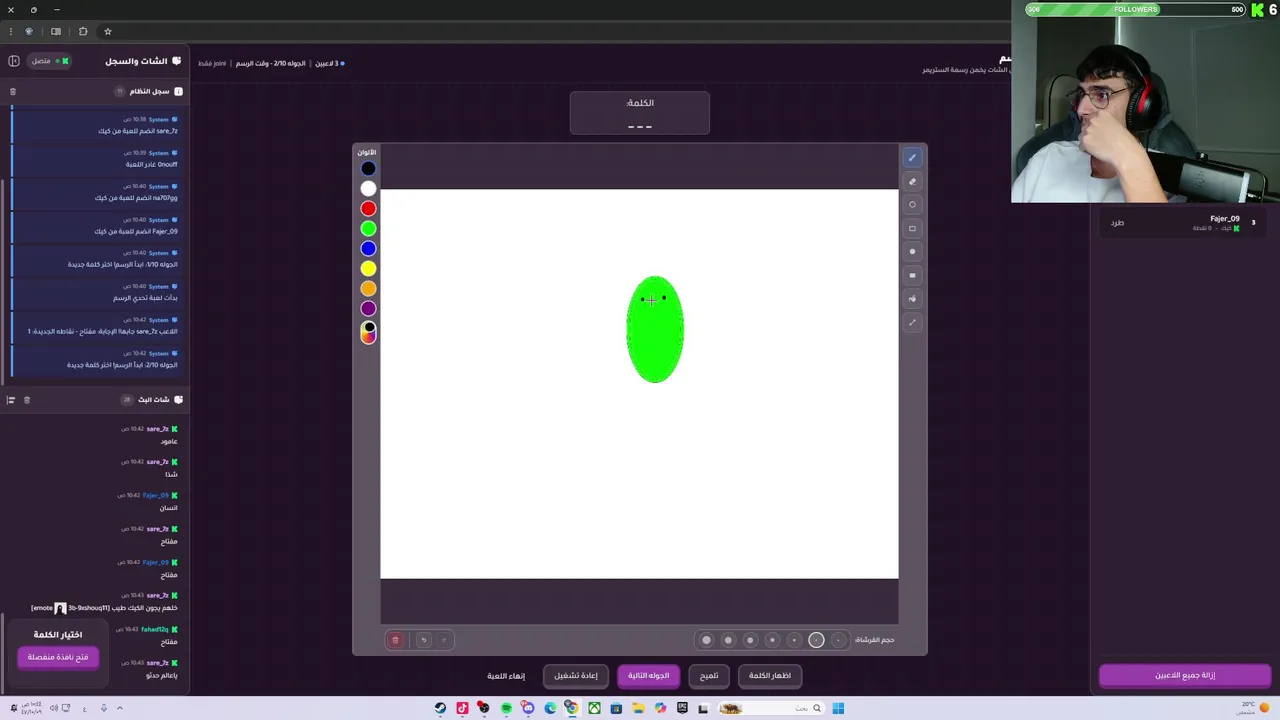Select the hollow circle shape tool
Screen dimensions: 1280x720
point(912,204)
